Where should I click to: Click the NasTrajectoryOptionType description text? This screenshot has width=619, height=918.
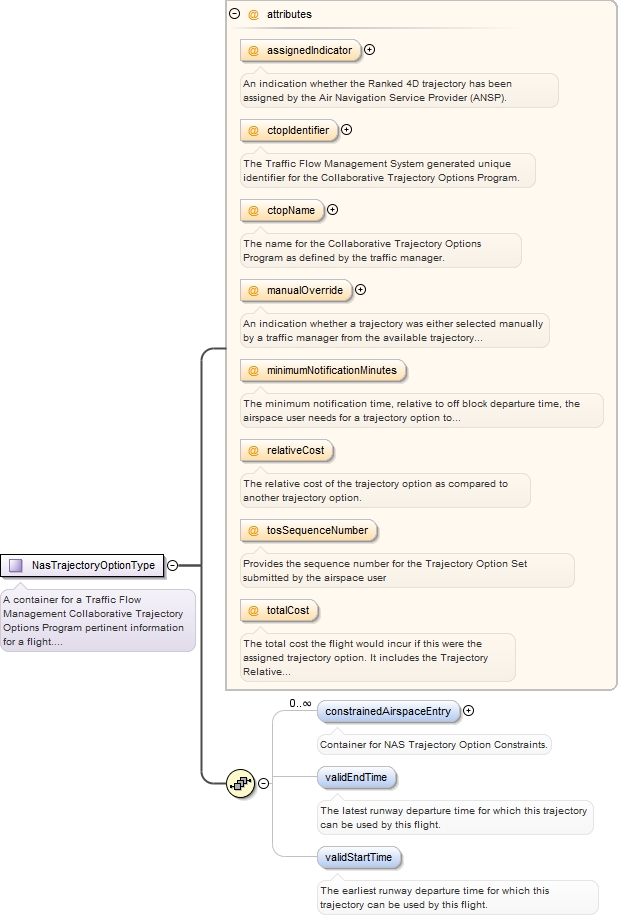coord(97,620)
